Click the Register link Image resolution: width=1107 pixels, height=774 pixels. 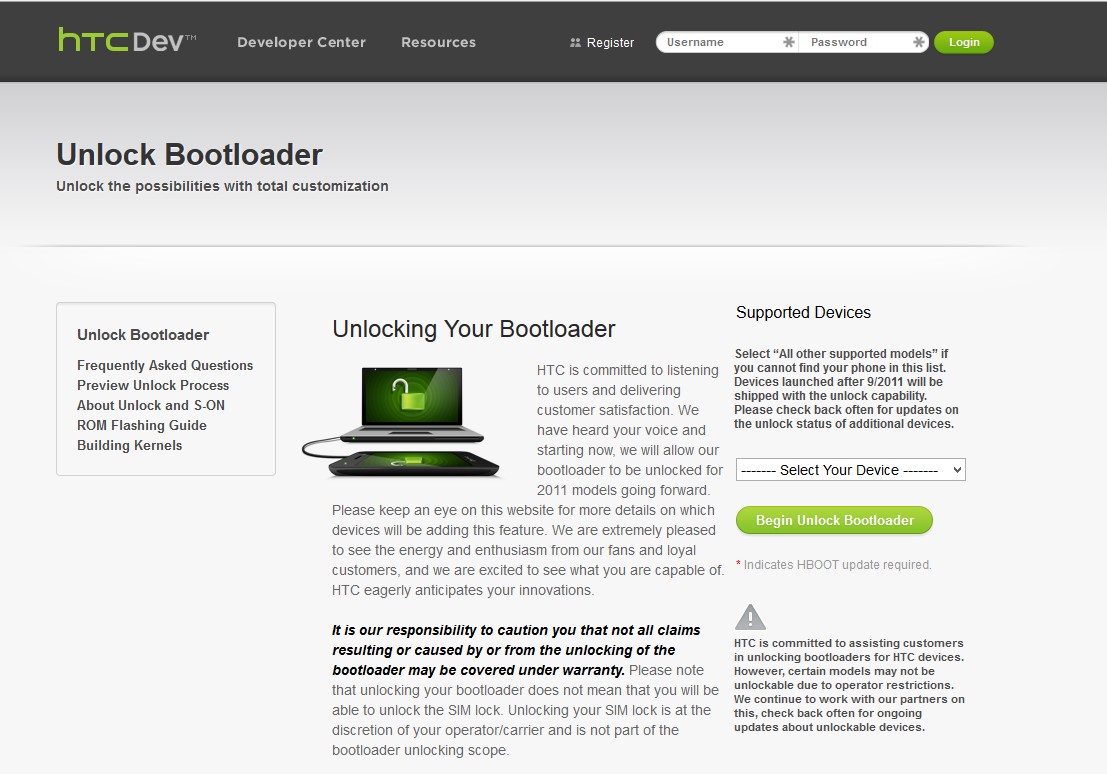pyautogui.click(x=610, y=42)
